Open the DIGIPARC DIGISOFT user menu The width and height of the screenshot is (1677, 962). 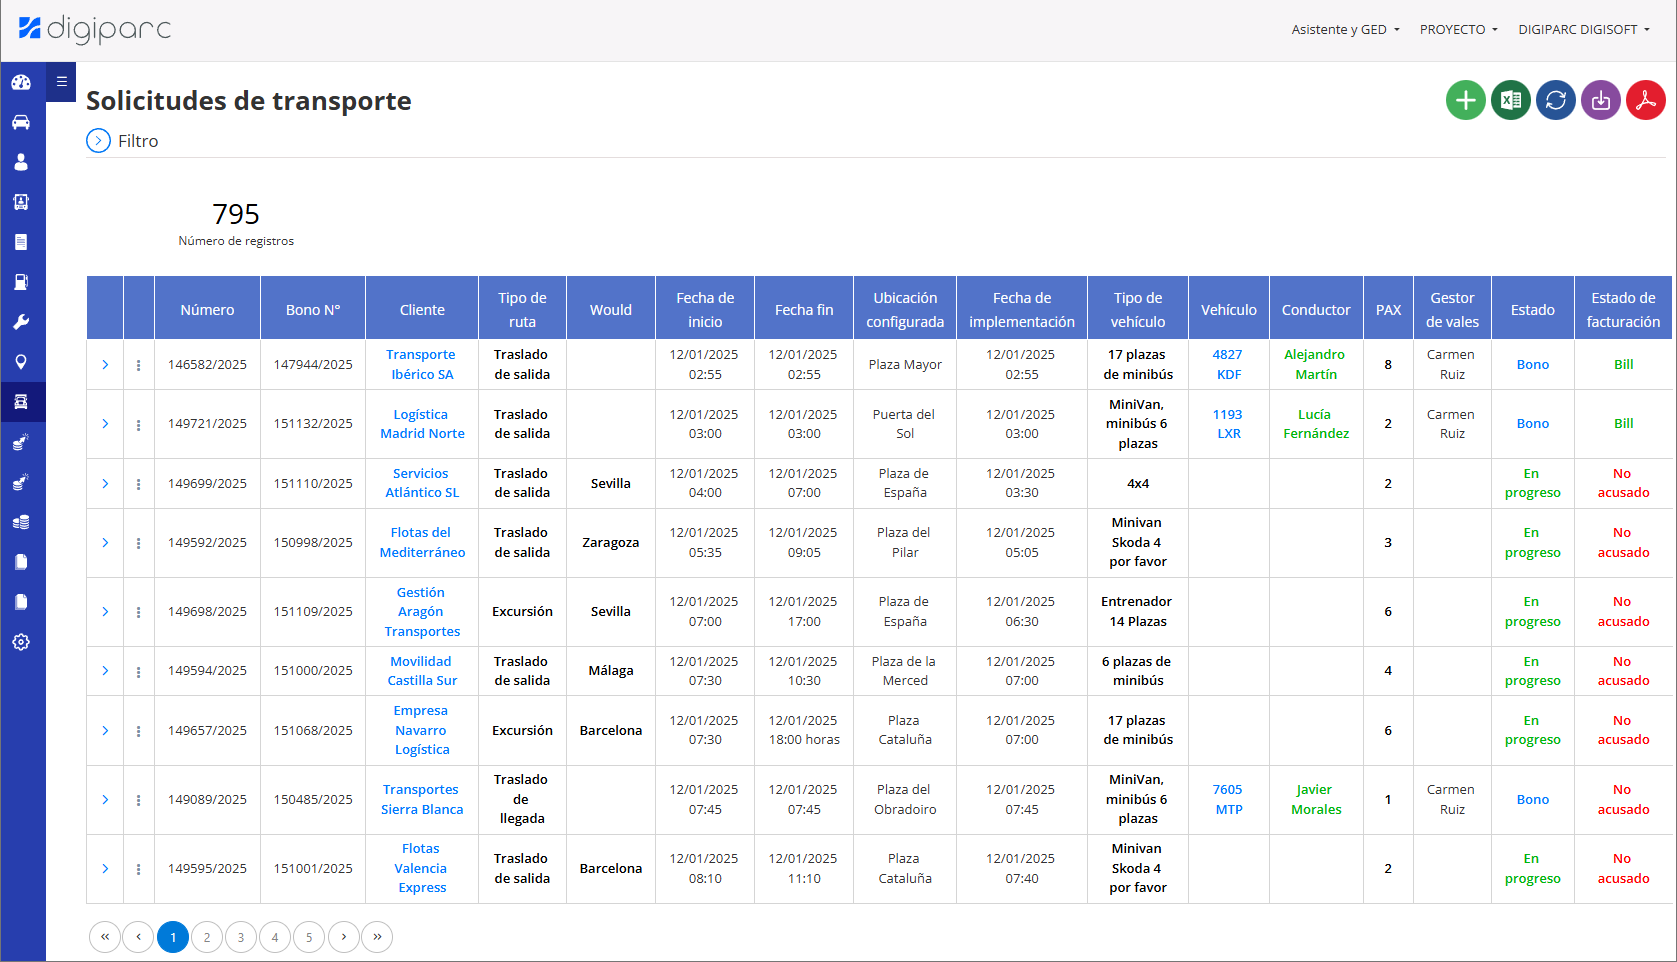(x=1583, y=30)
